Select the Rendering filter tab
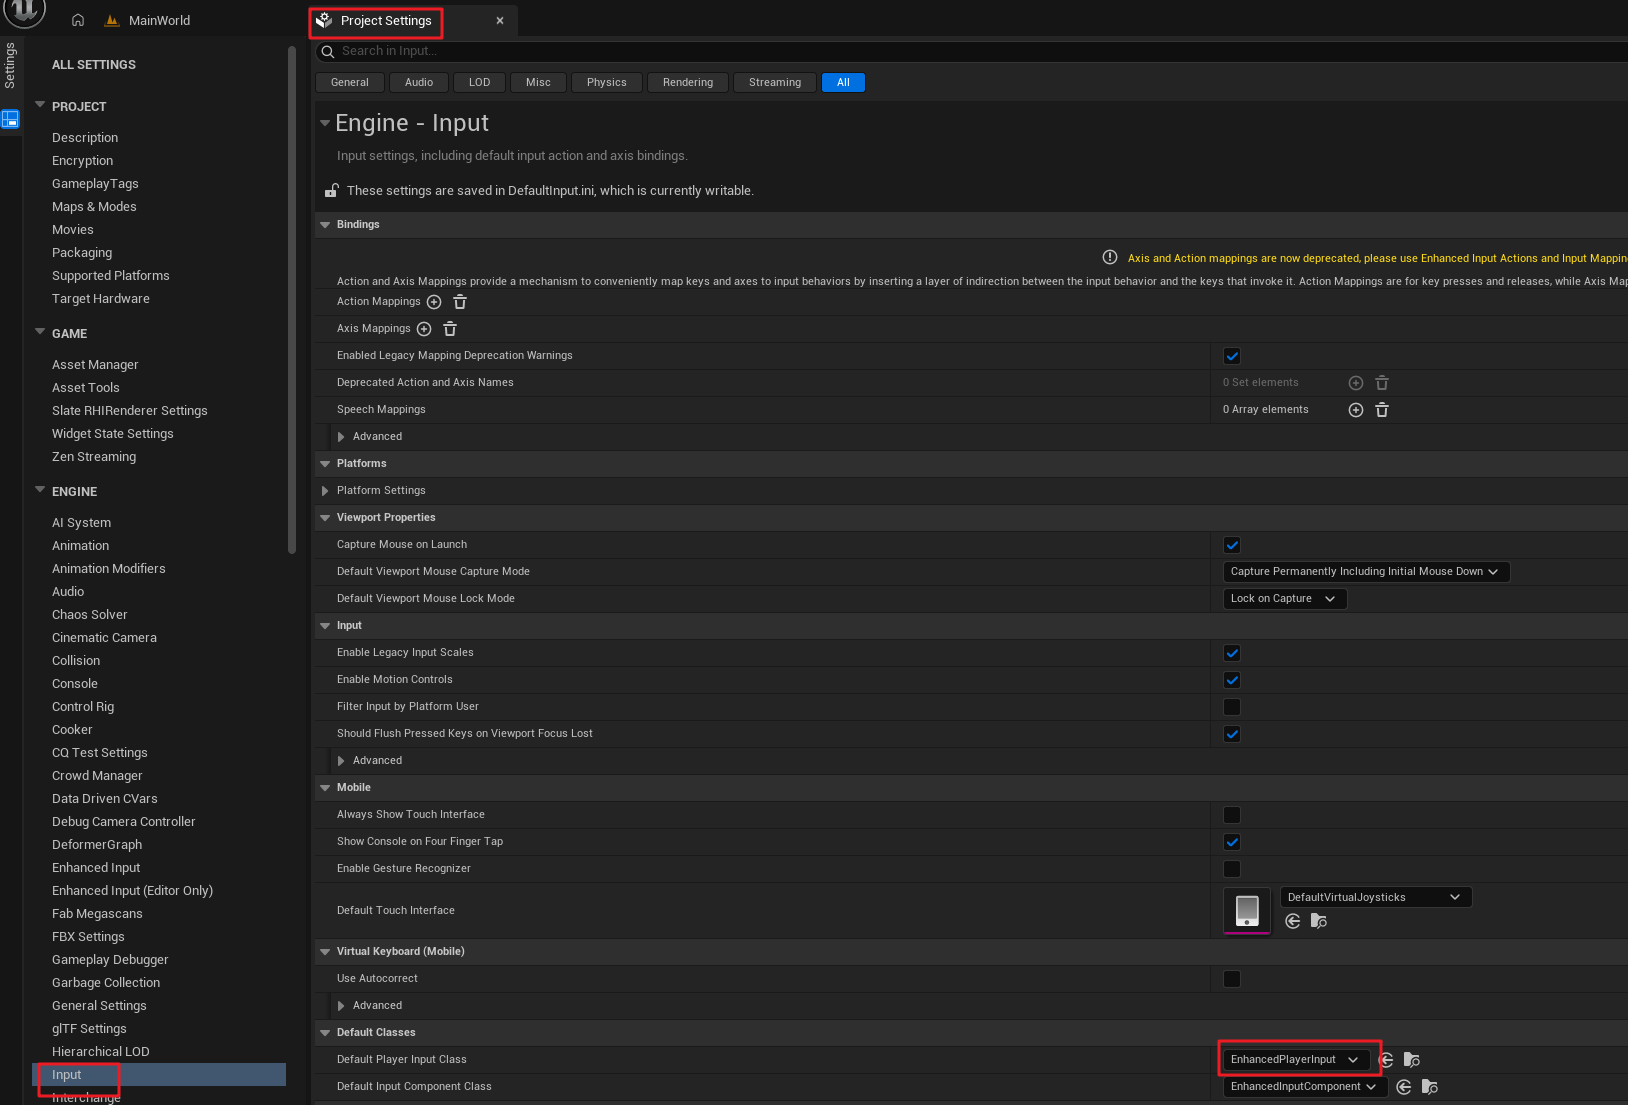This screenshot has height=1105, width=1628. click(x=688, y=83)
